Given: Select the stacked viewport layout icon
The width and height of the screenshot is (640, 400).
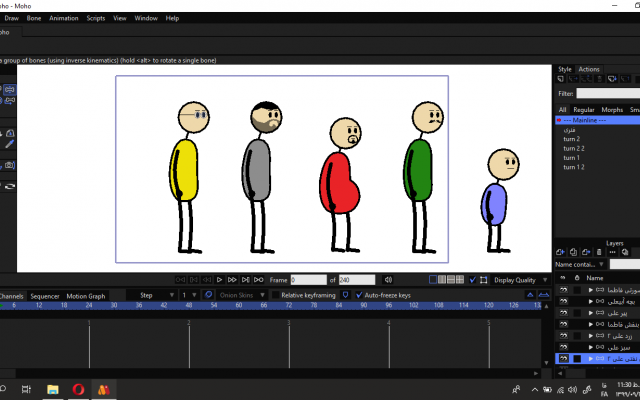Looking at the screenshot, I should (451, 280).
